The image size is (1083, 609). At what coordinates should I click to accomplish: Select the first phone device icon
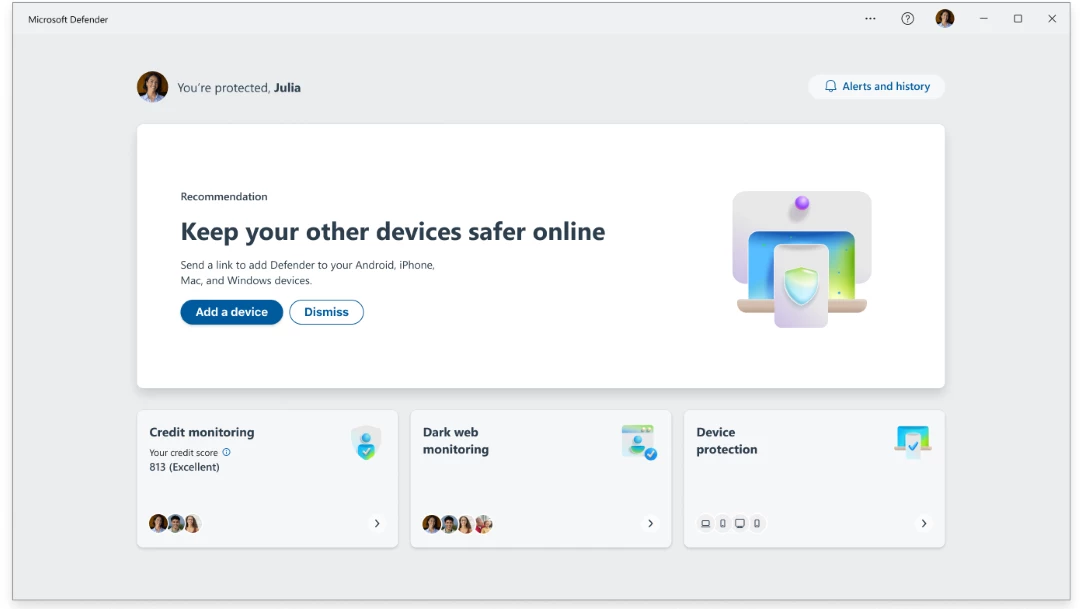[723, 523]
